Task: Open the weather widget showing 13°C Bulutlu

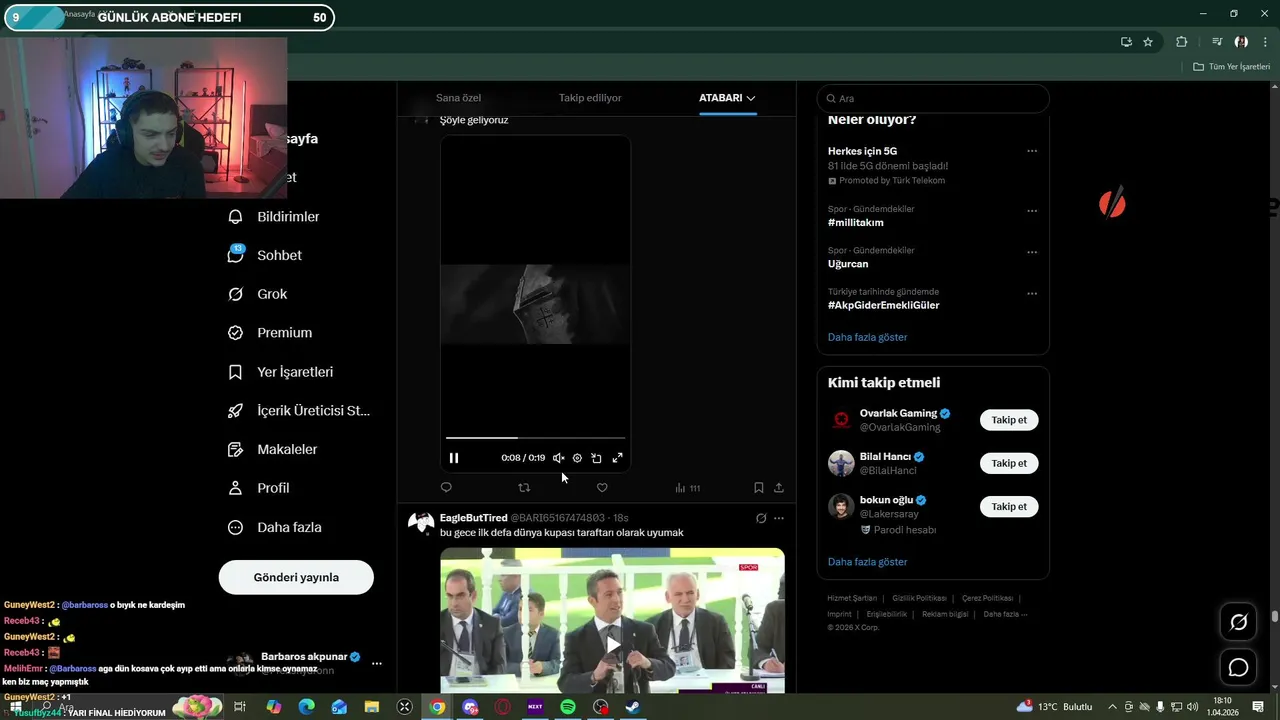Action: coord(1054,707)
